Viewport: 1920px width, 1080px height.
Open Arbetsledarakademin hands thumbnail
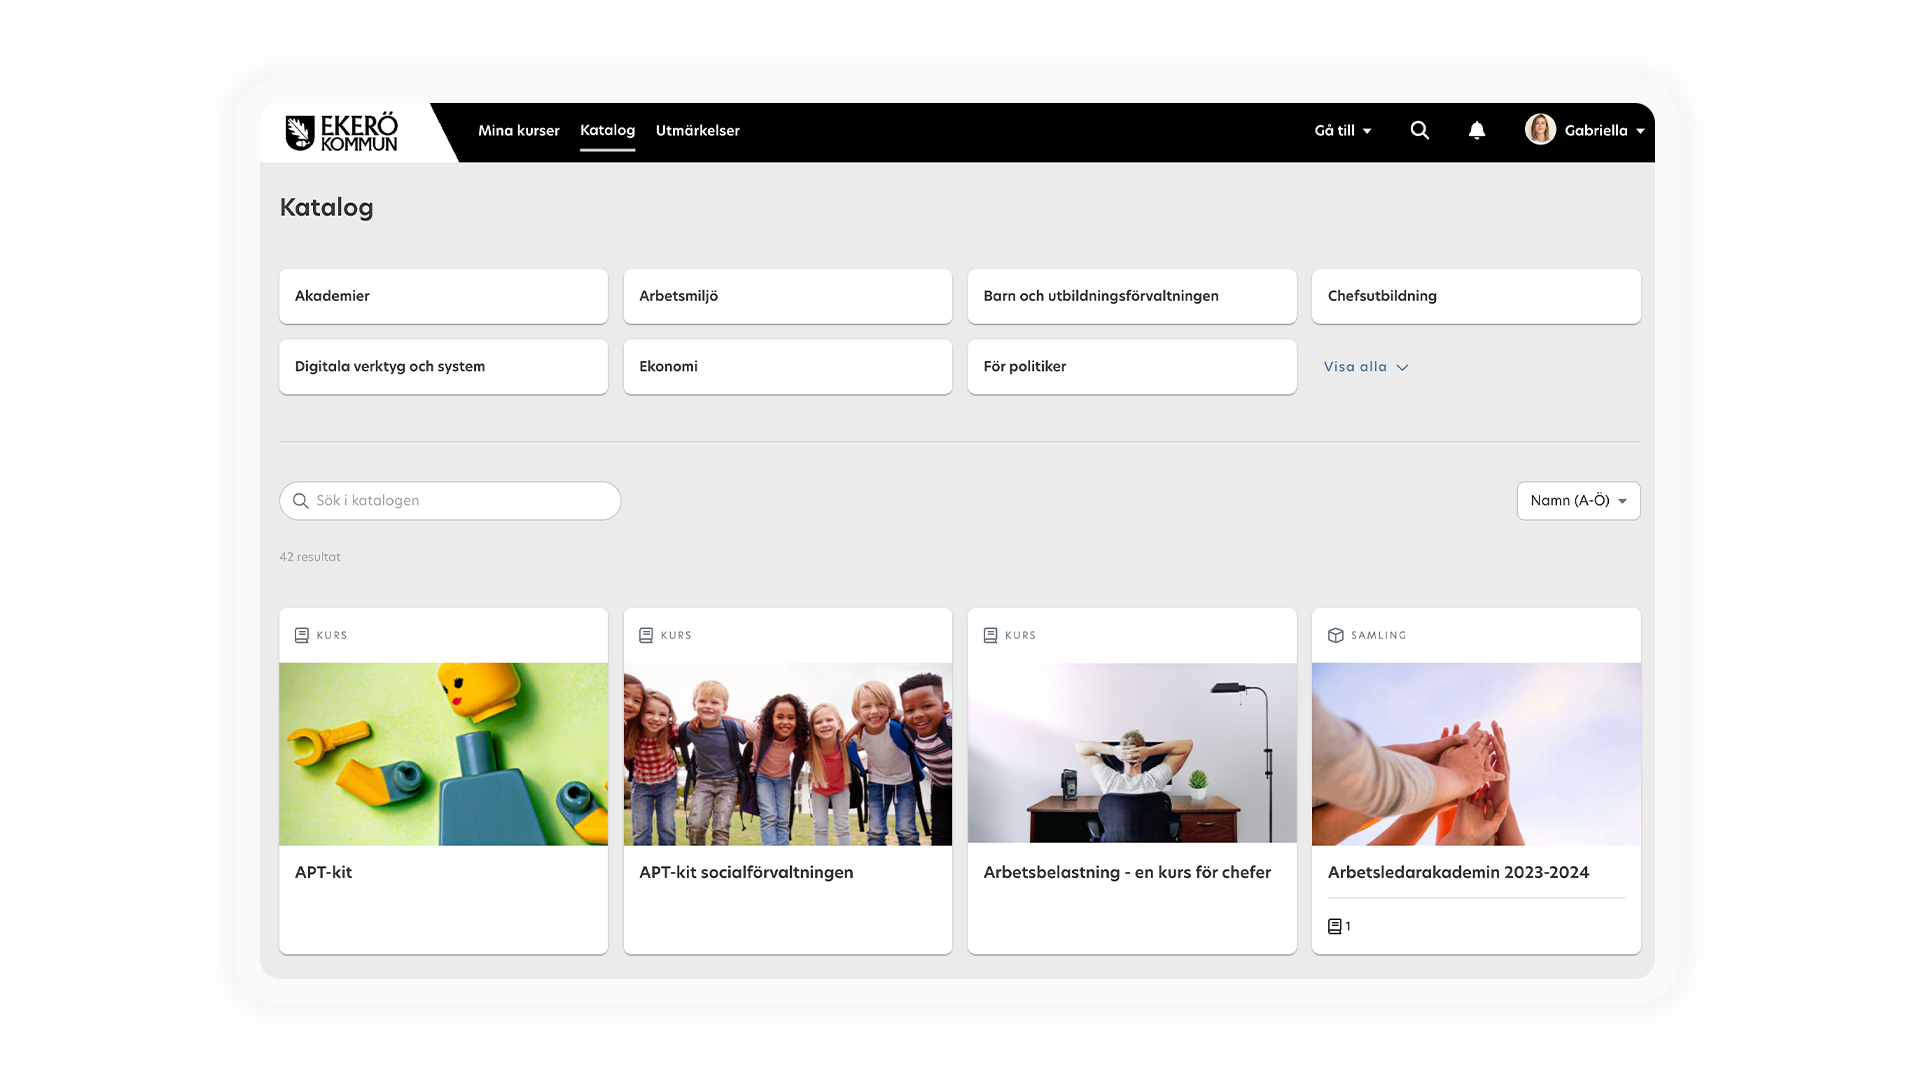click(x=1476, y=754)
